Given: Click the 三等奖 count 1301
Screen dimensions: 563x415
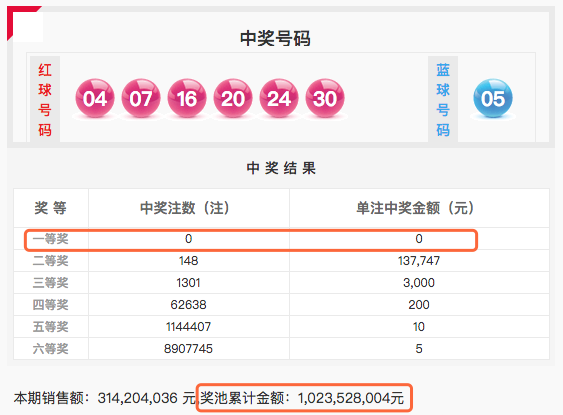Looking at the screenshot, I should coord(189,283).
